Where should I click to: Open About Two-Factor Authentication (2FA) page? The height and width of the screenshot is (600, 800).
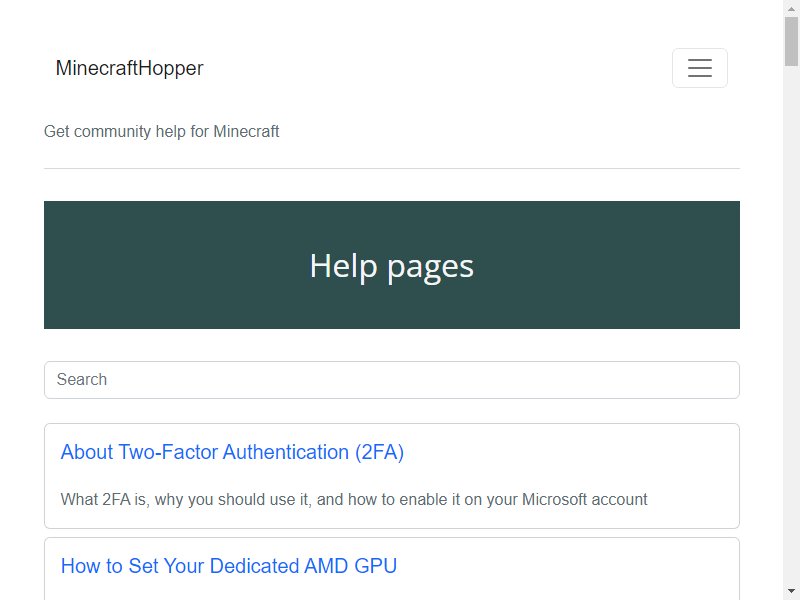232,452
